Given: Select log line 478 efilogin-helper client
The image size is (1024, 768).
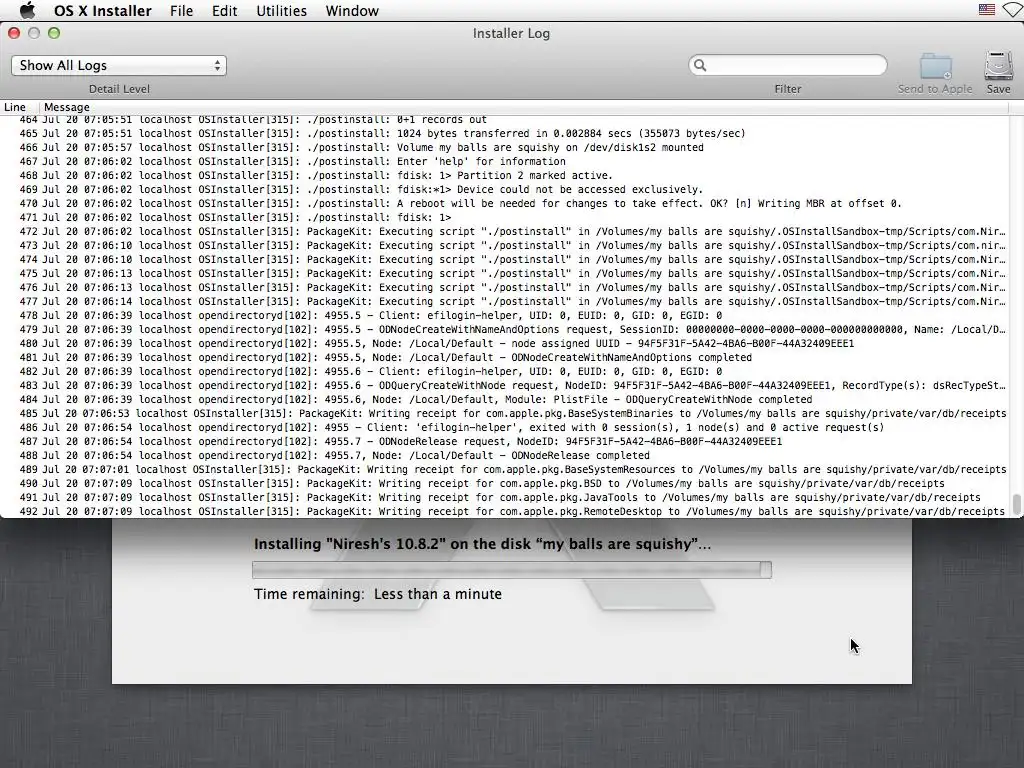Looking at the screenshot, I should [504, 315].
